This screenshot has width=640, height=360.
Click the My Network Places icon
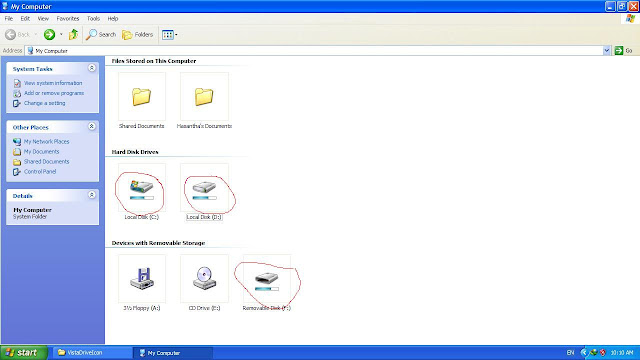(17, 142)
